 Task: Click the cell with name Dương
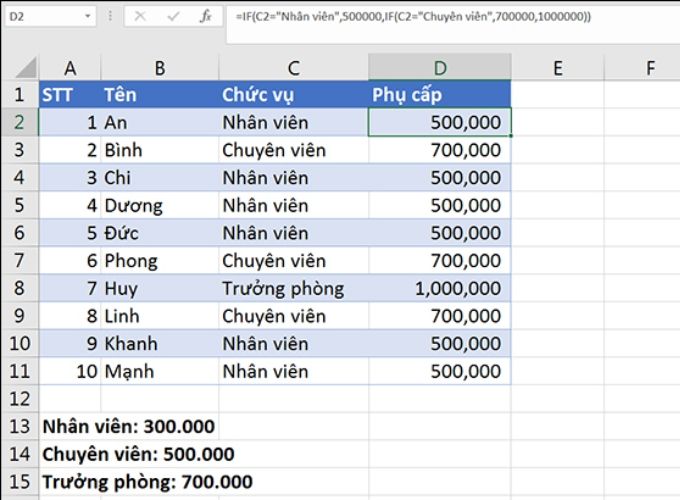pos(158,206)
